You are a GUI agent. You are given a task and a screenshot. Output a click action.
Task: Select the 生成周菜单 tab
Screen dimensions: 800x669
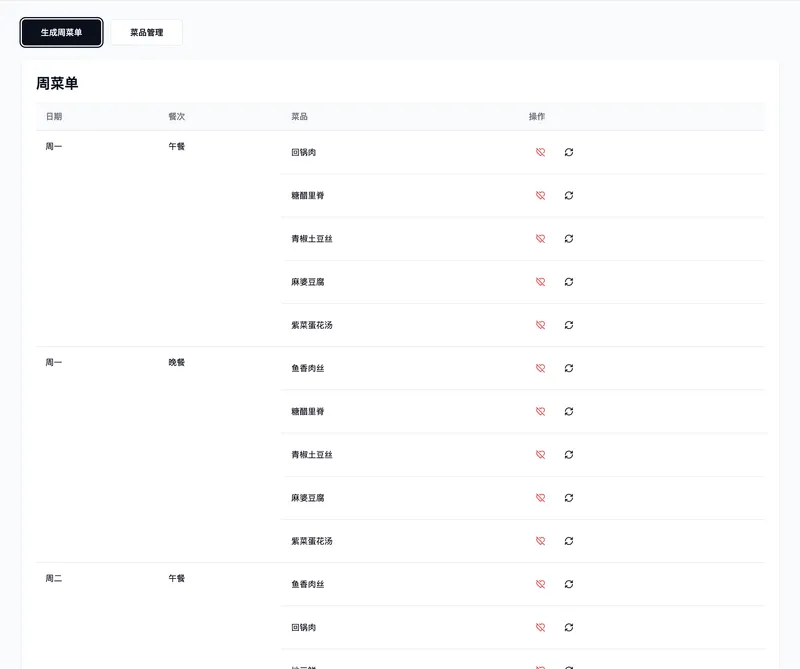tap(62, 33)
